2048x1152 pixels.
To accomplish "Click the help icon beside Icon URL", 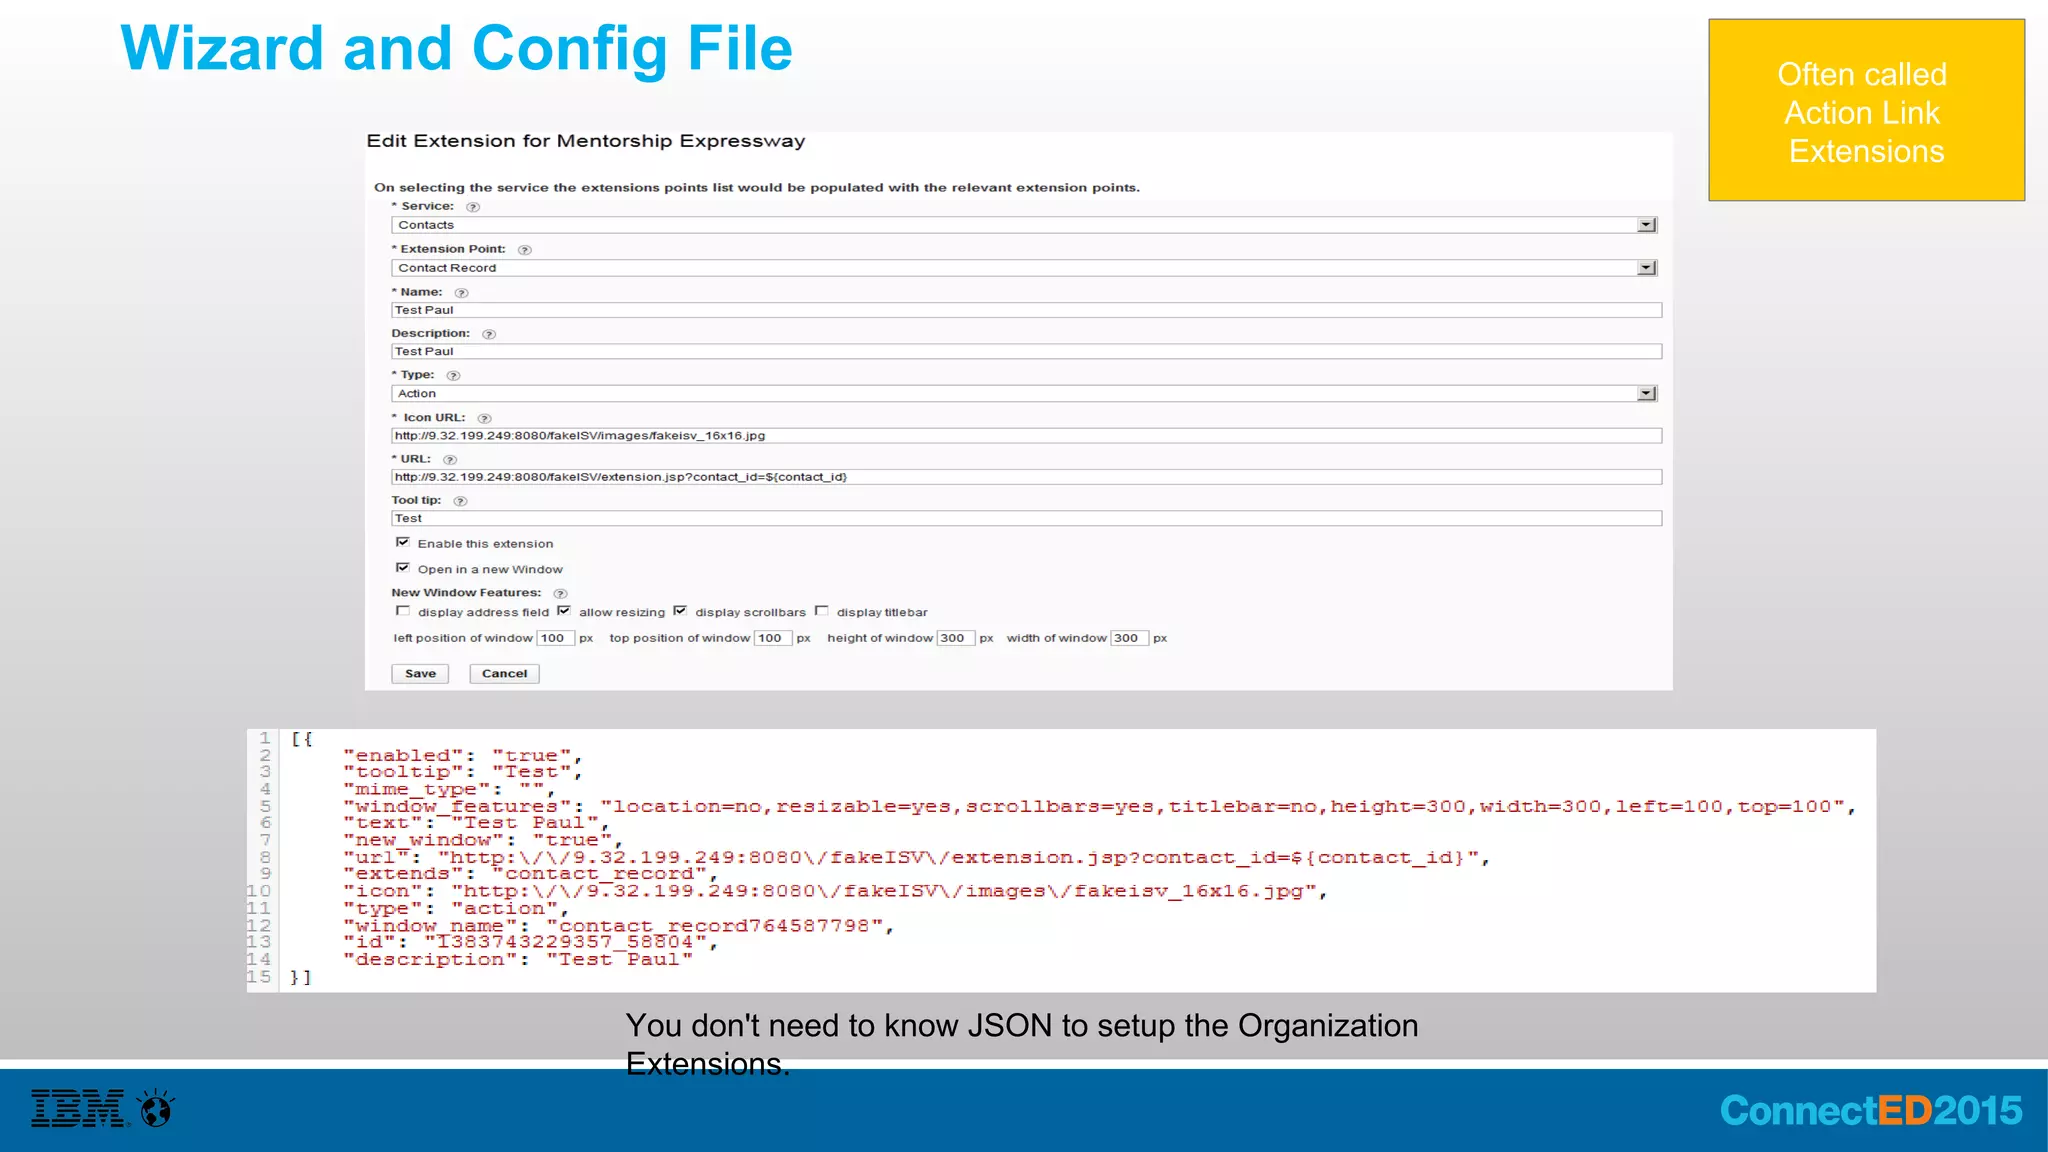I will pyautogui.click(x=484, y=418).
